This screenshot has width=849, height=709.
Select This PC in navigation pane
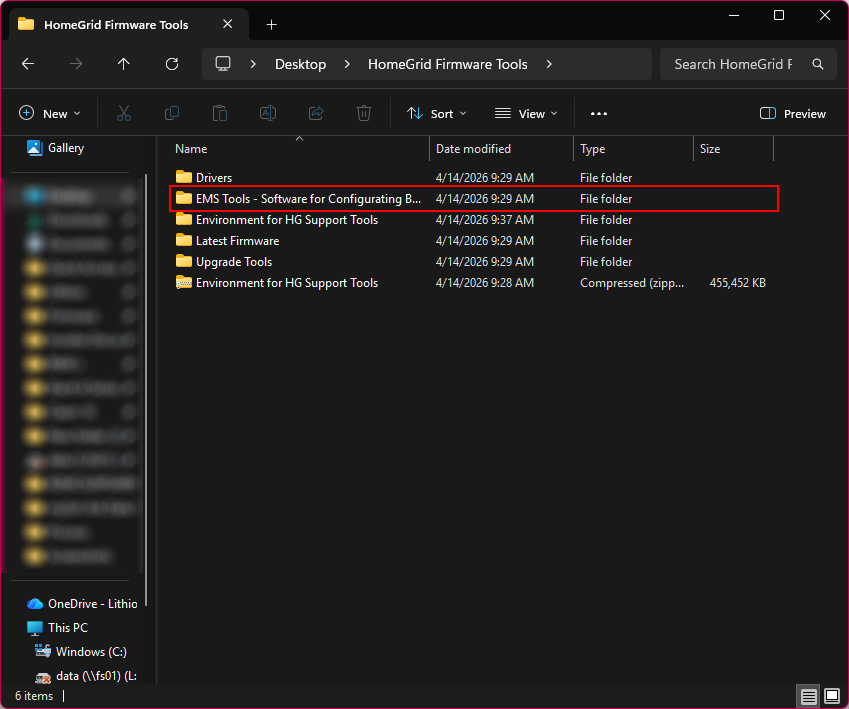(57, 628)
